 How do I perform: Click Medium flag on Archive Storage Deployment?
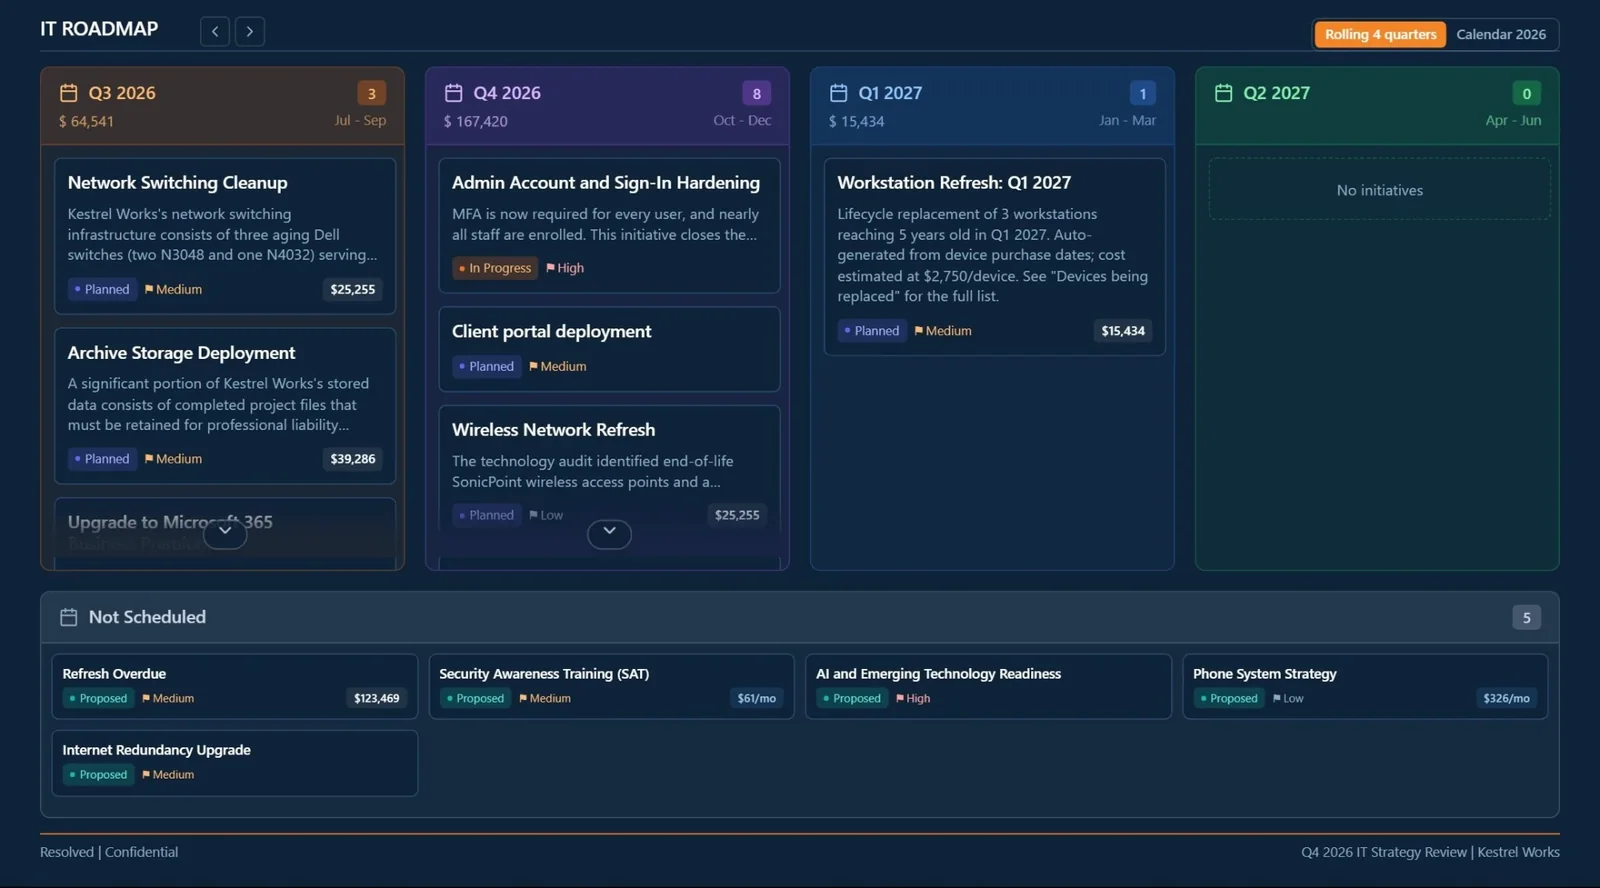click(173, 459)
